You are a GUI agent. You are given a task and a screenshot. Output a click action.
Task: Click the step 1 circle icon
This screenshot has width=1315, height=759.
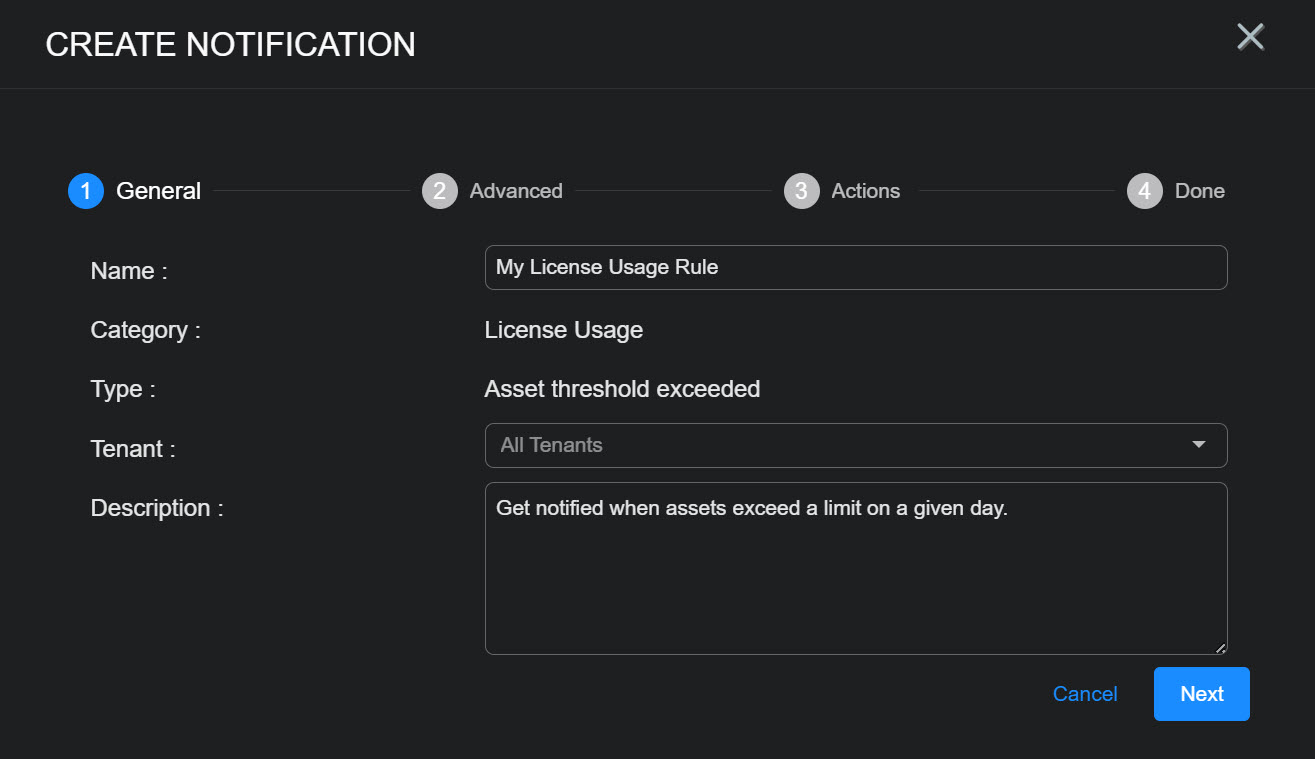tap(86, 191)
